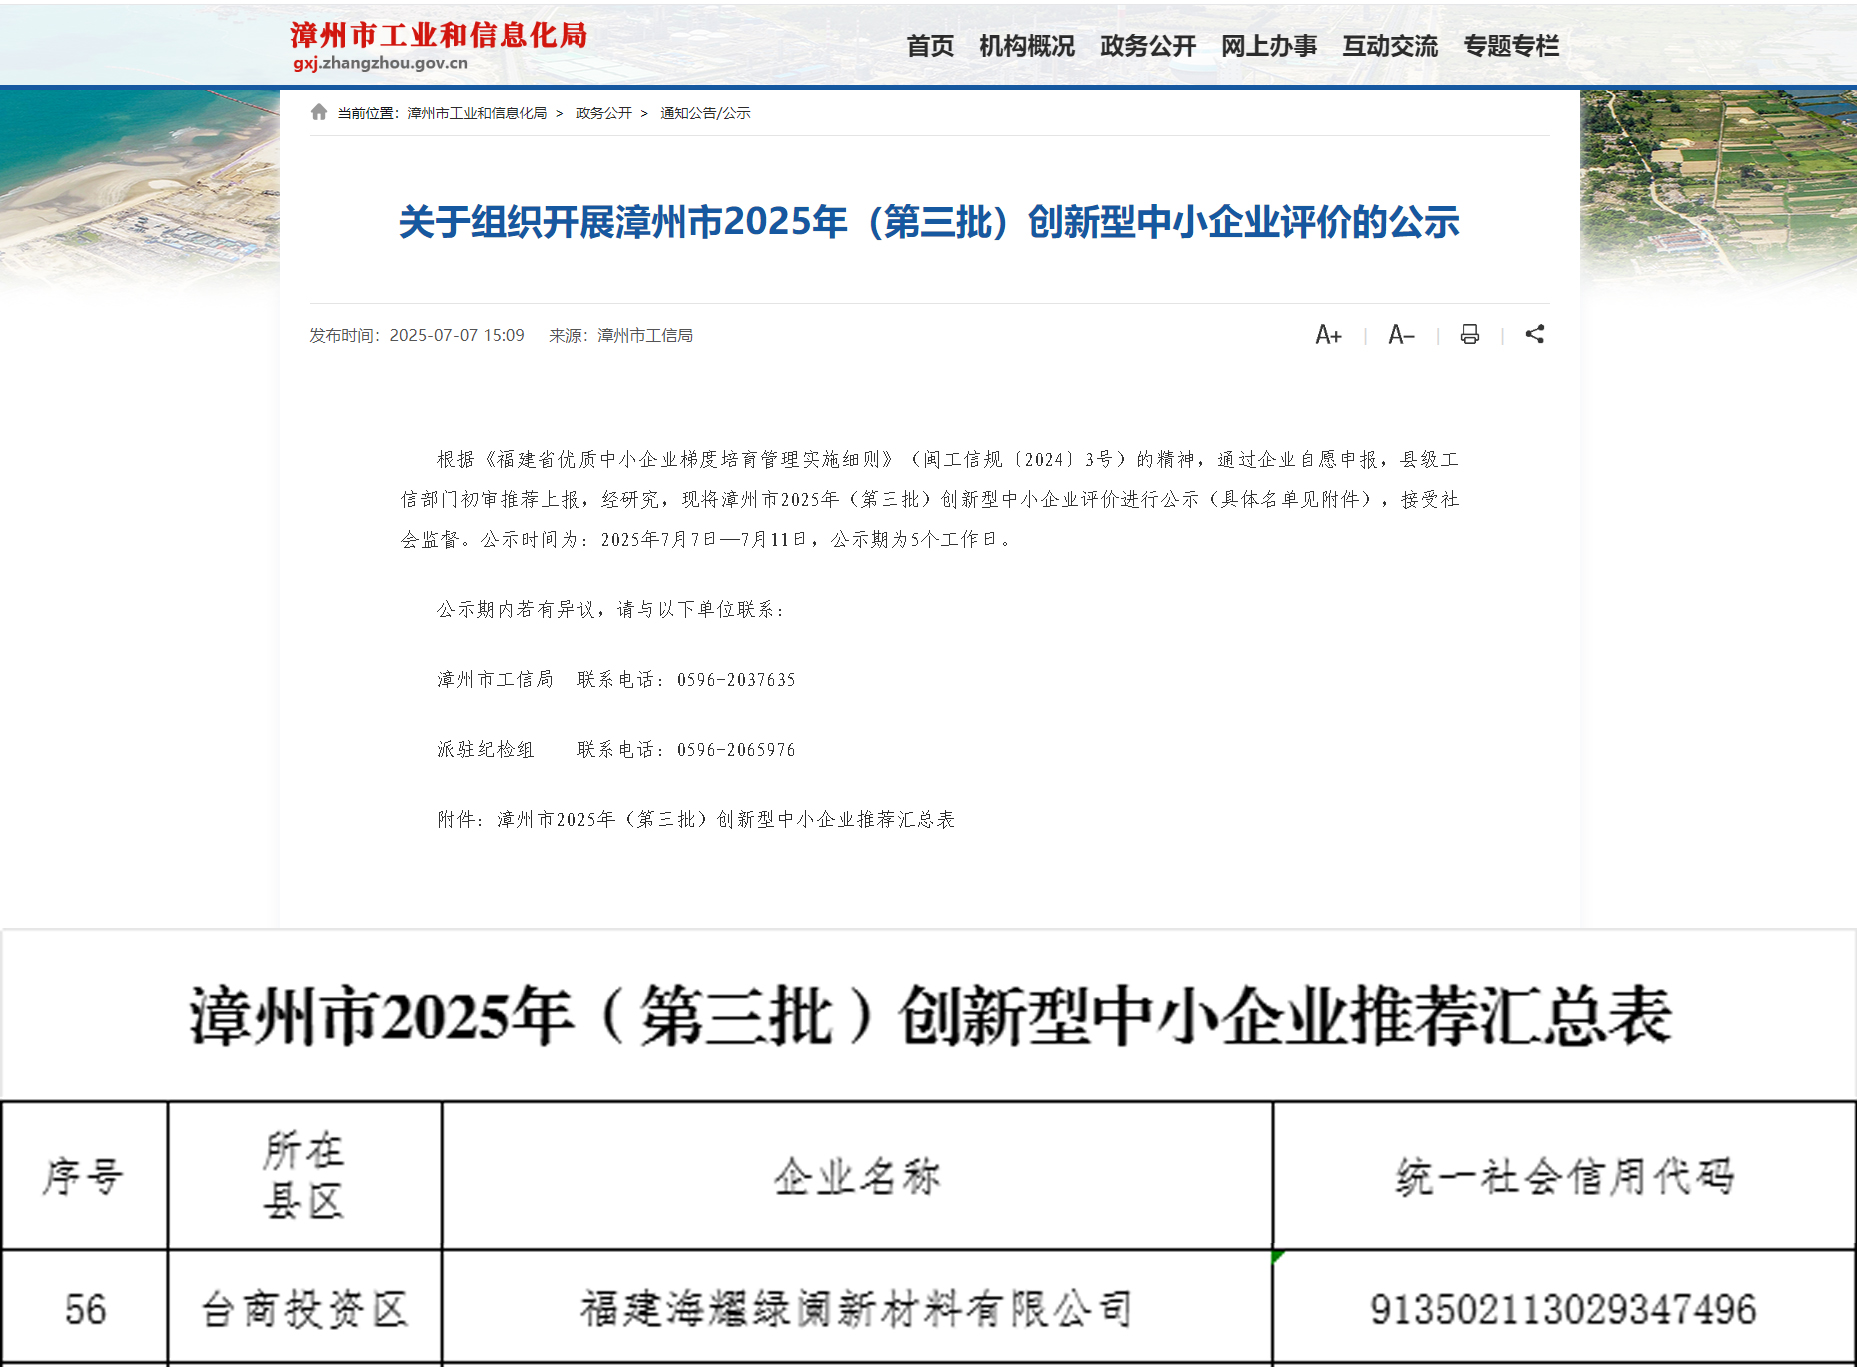Go to 网上办事 in navigation bar
Screen dimensions: 1857x1367
click(1269, 46)
